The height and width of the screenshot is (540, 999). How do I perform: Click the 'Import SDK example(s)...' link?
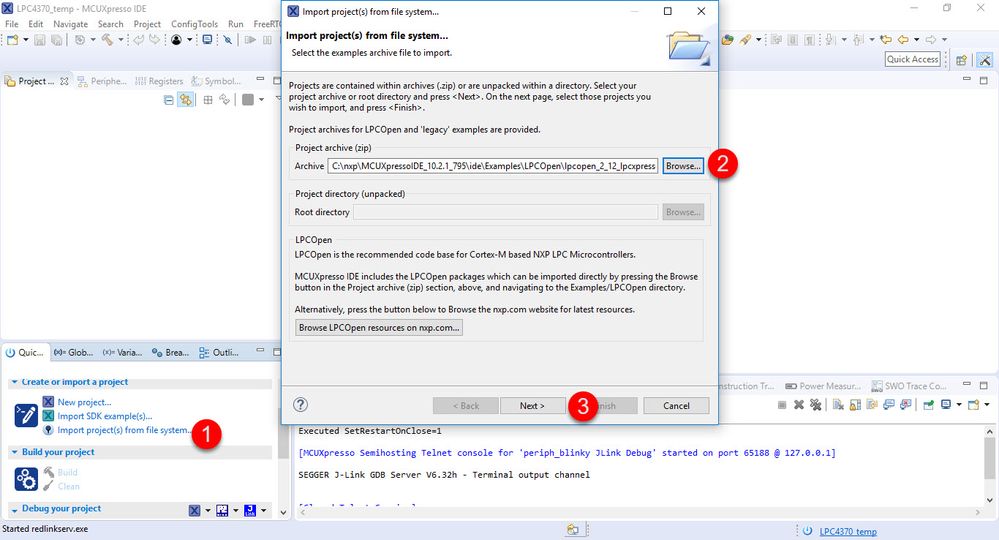104,416
